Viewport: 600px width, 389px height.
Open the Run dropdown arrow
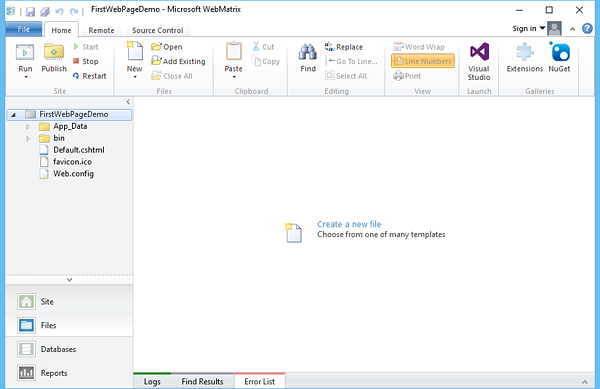[x=26, y=77]
